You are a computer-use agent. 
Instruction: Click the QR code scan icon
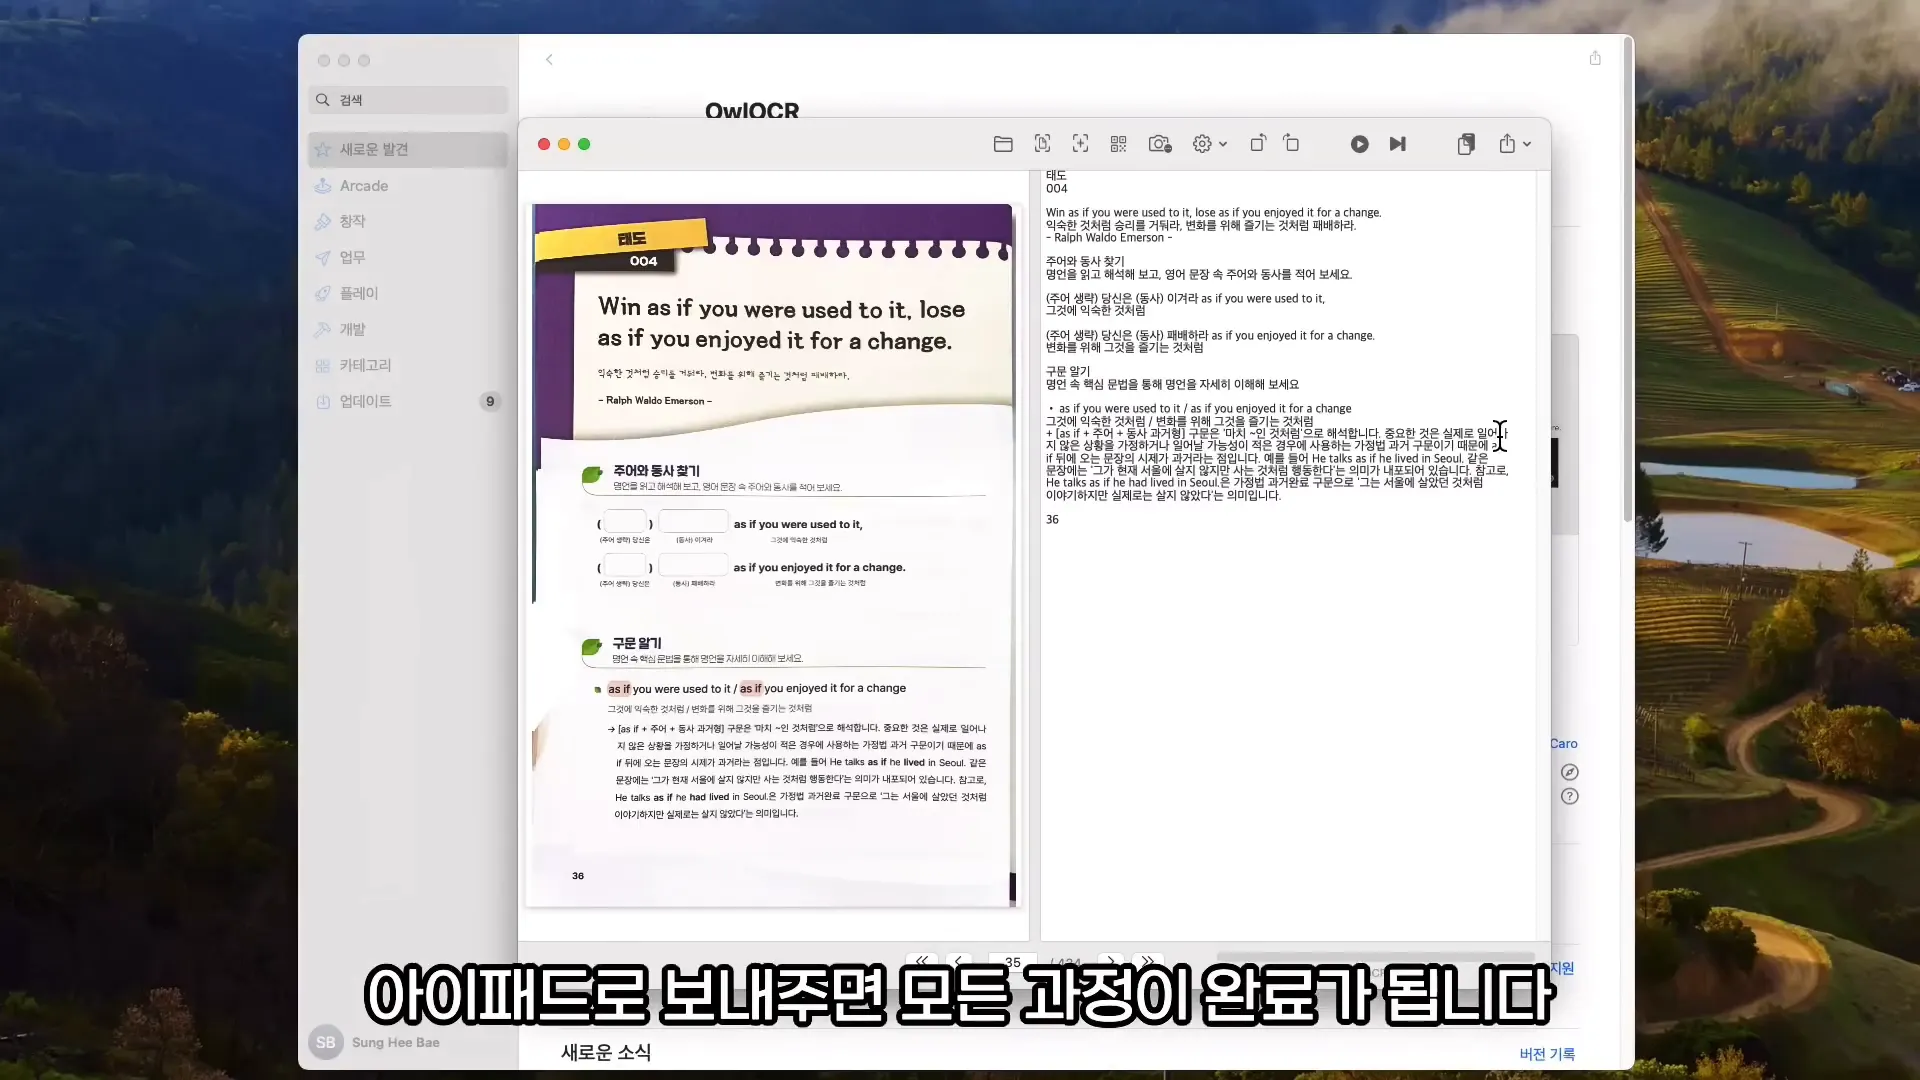(1118, 144)
